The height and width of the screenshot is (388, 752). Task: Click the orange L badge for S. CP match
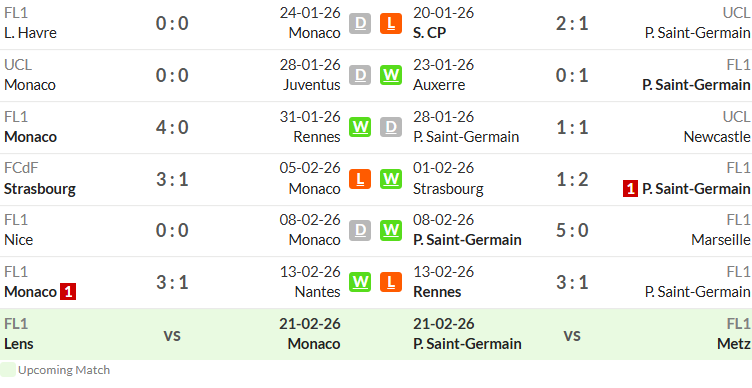(x=391, y=23)
